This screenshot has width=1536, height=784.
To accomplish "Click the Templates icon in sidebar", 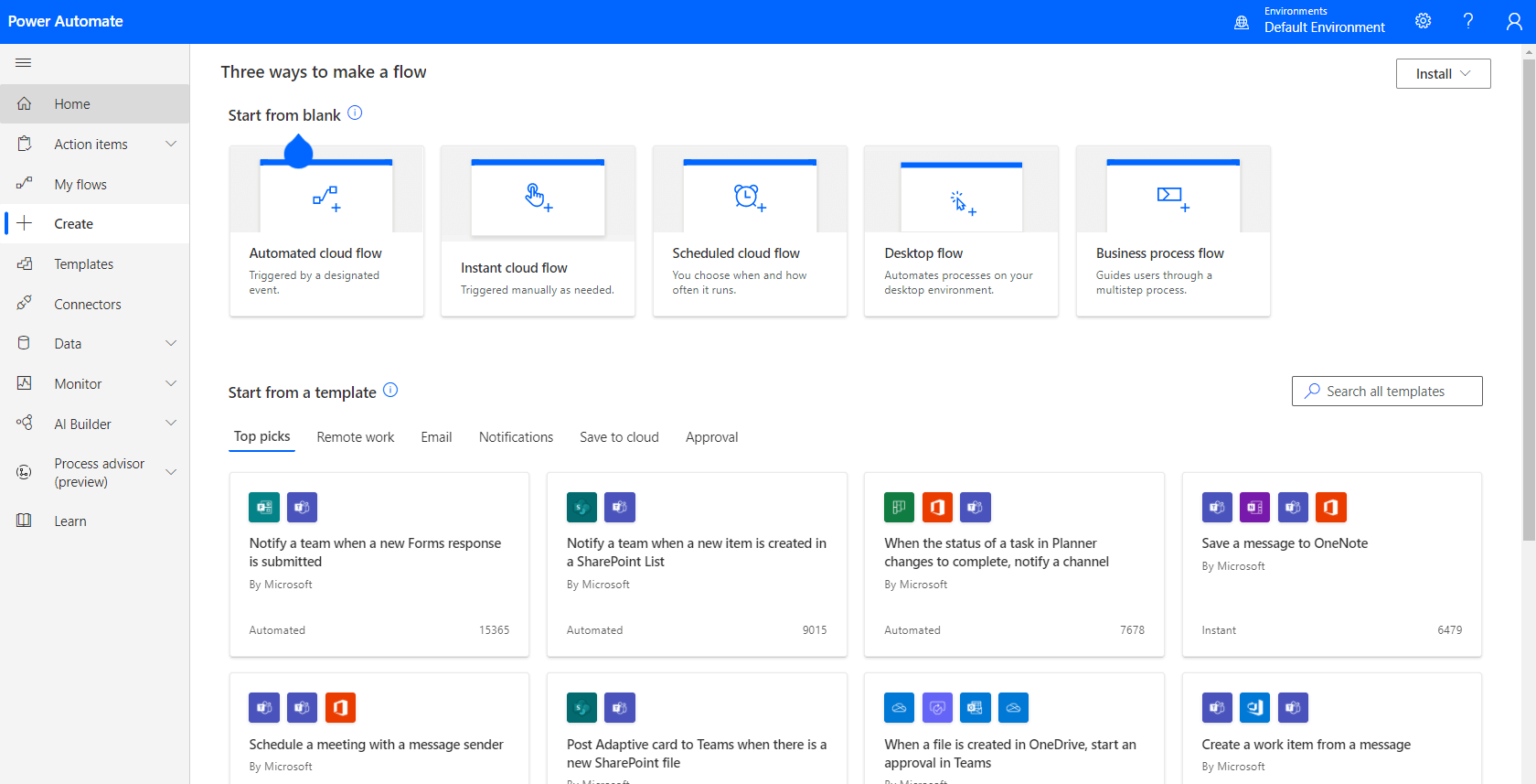I will pos(25,264).
